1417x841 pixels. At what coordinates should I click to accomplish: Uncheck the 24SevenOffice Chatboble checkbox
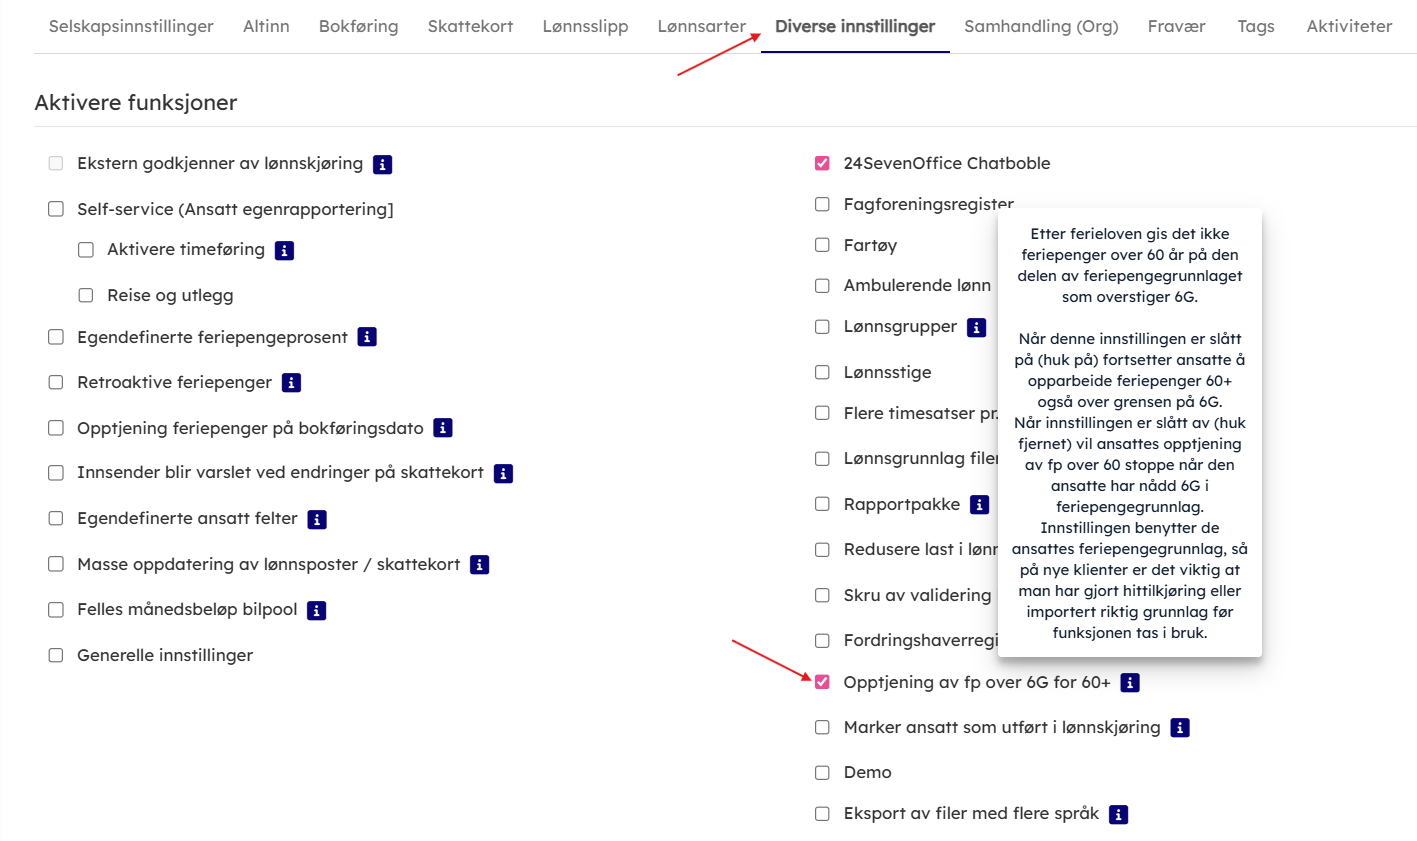[x=822, y=163]
